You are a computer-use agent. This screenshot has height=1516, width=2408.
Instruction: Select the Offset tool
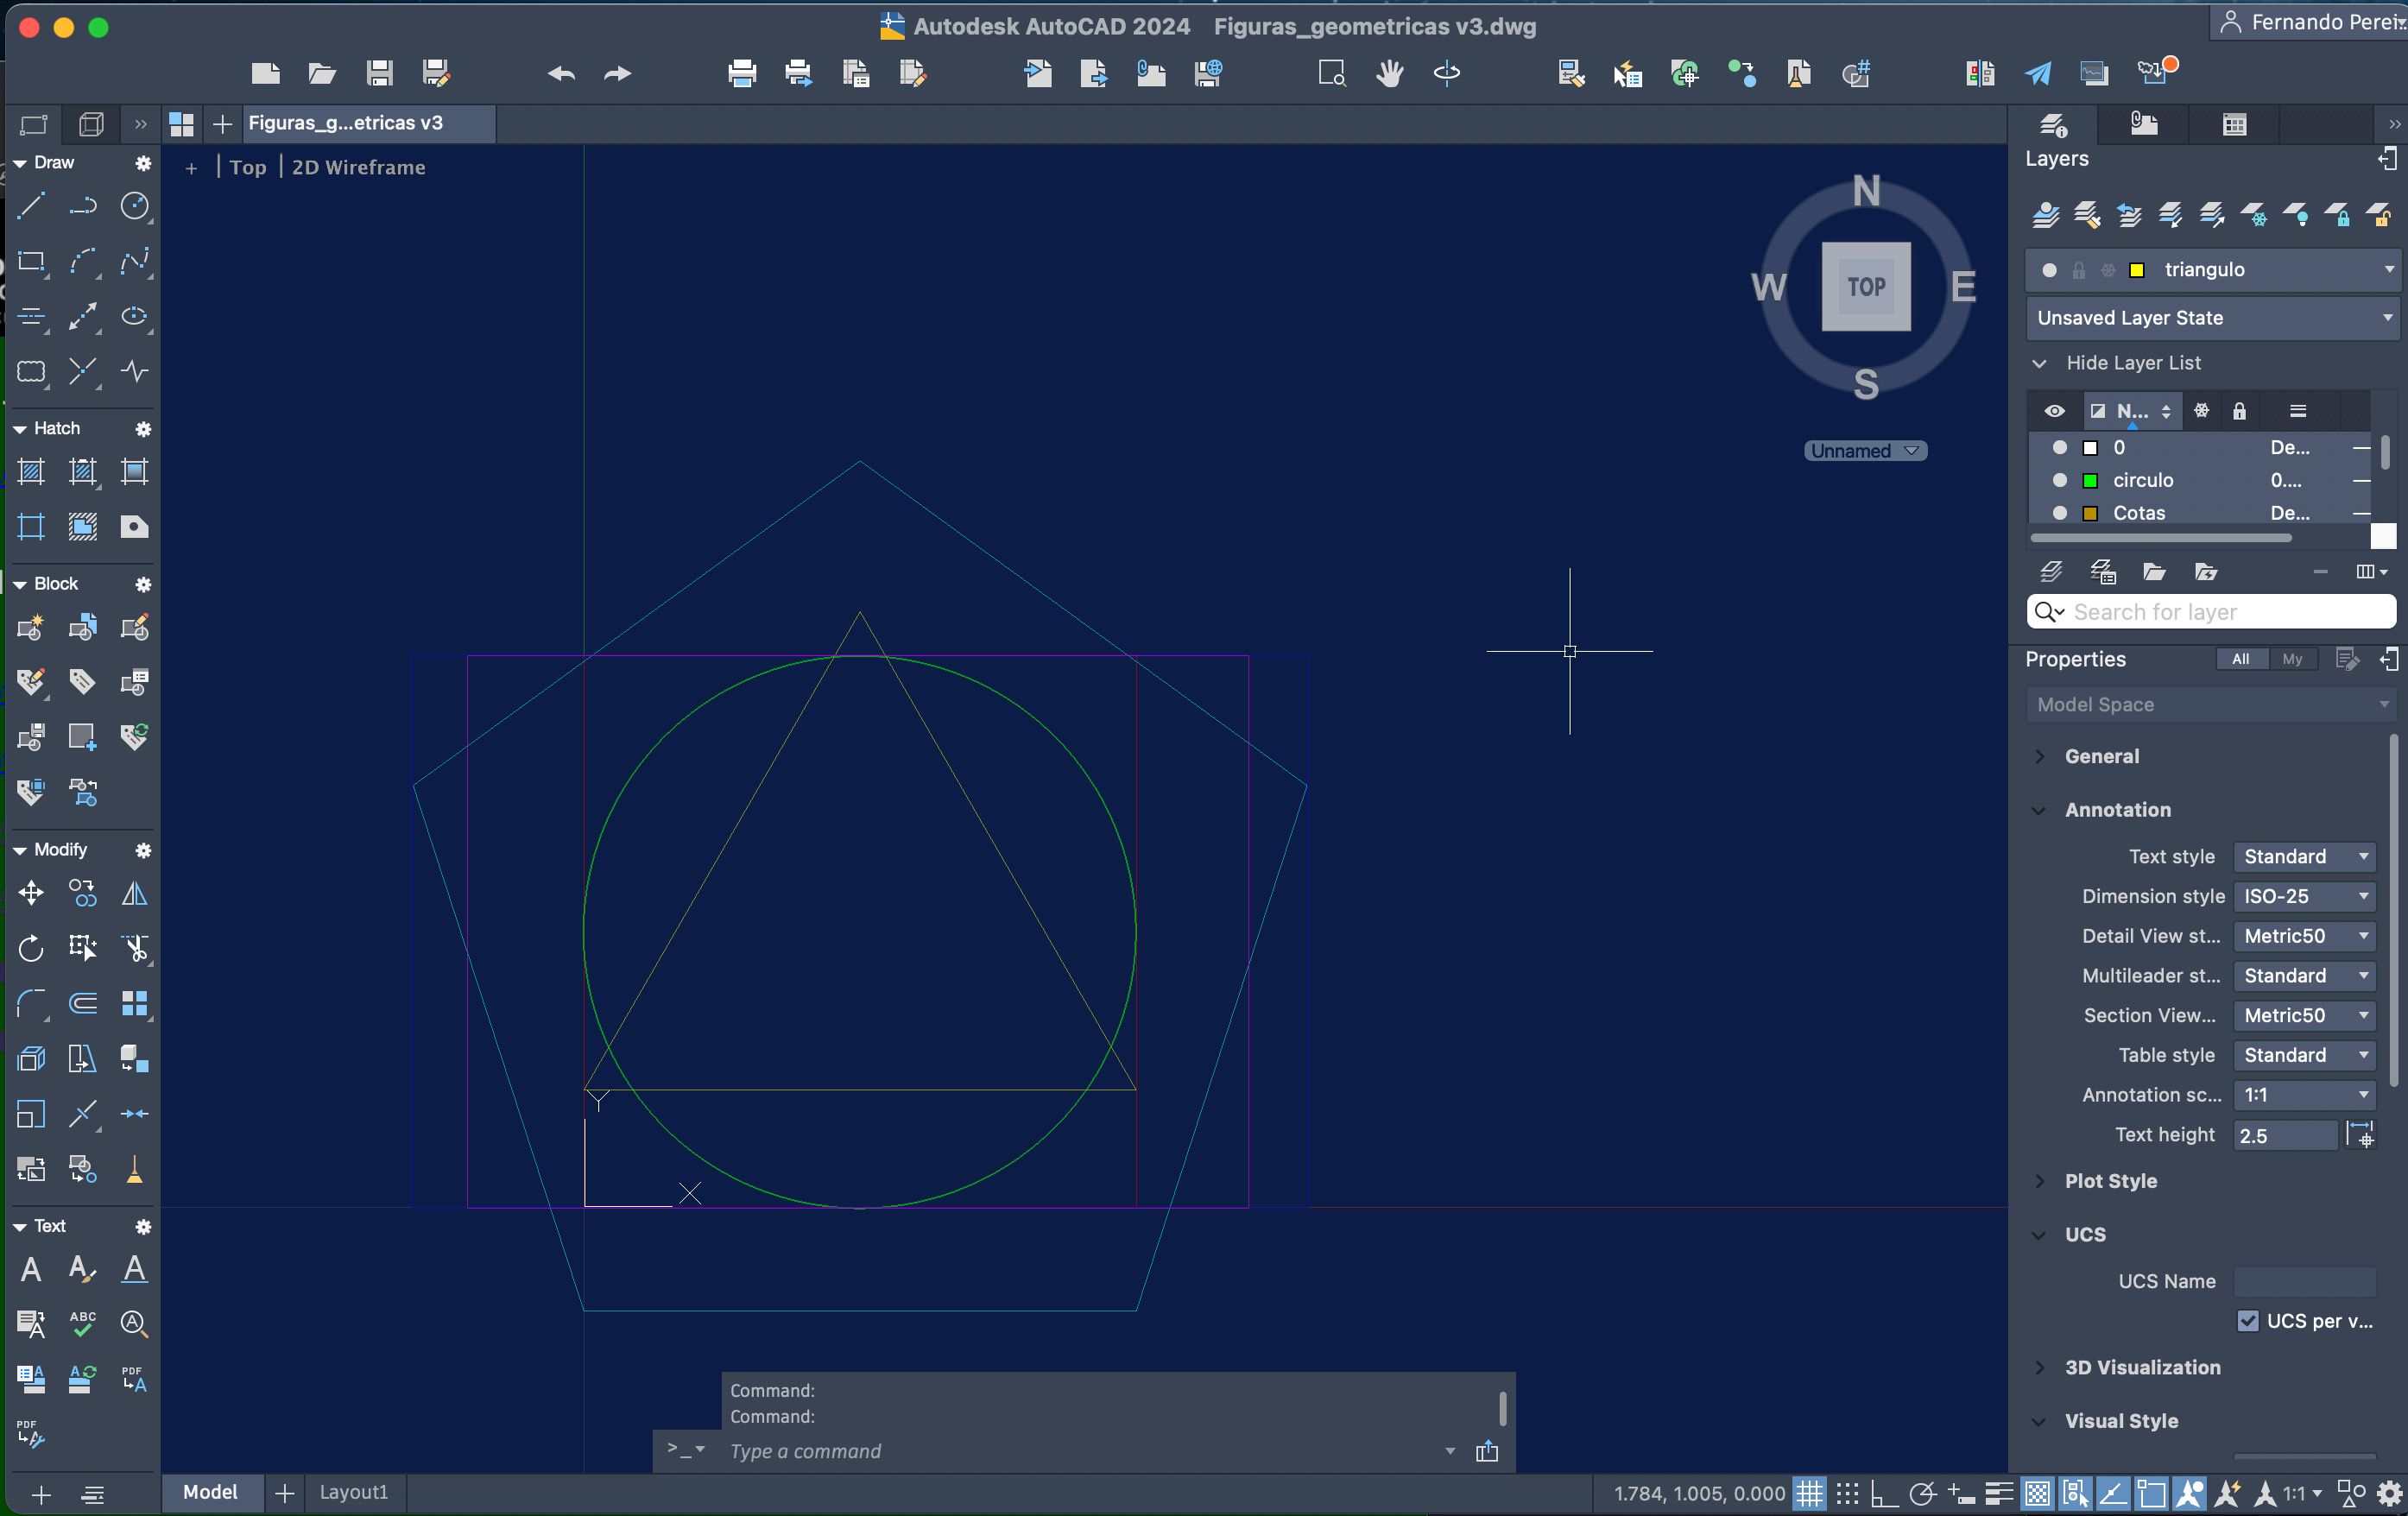point(83,1003)
